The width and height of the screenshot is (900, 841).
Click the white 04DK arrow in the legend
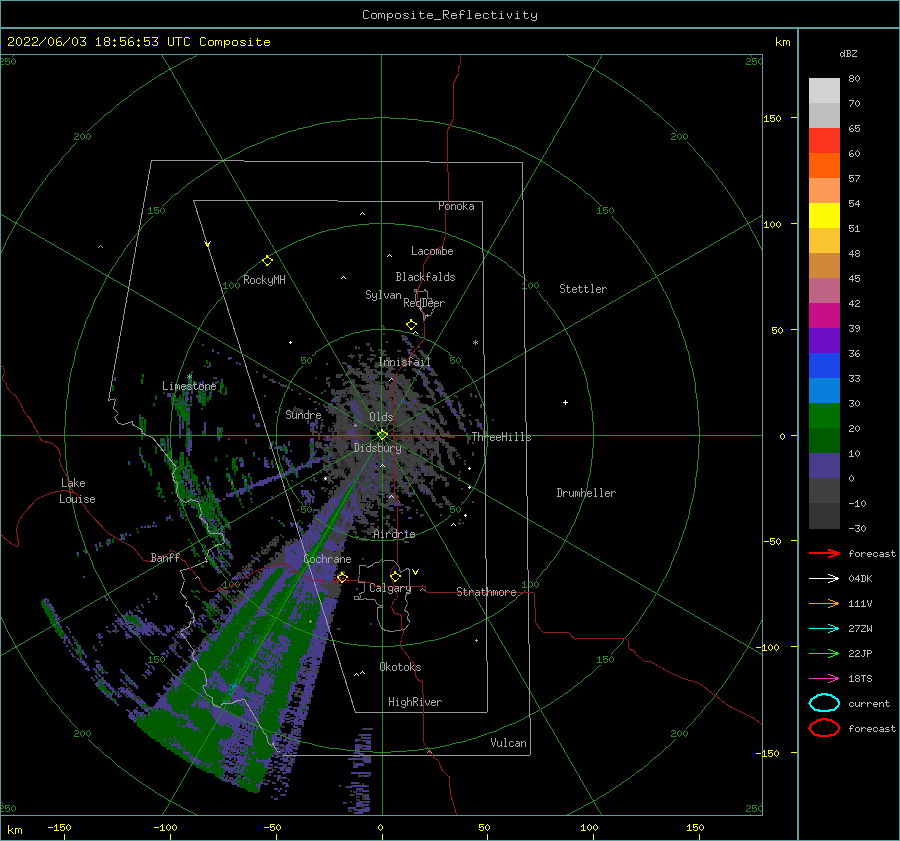pyautogui.click(x=824, y=578)
